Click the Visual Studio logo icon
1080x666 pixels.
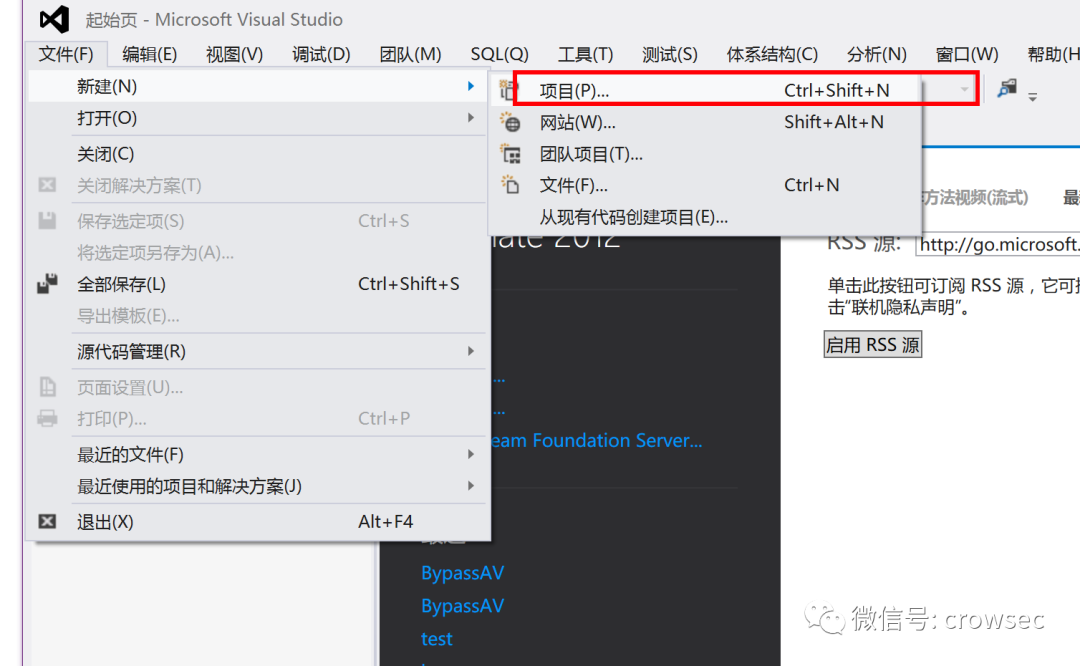54,19
